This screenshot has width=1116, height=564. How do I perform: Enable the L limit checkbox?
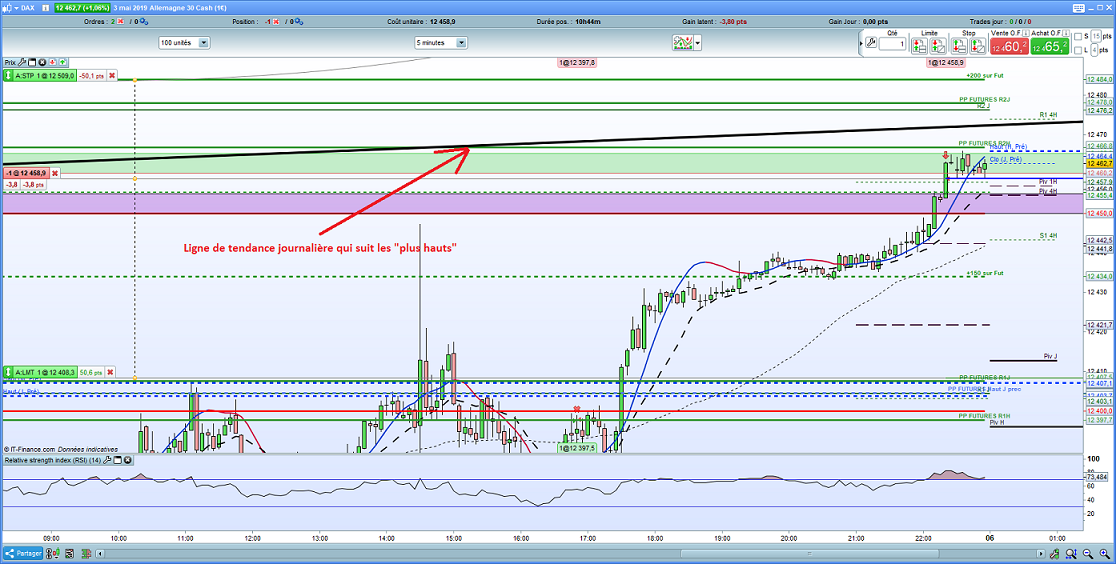pos(1078,50)
